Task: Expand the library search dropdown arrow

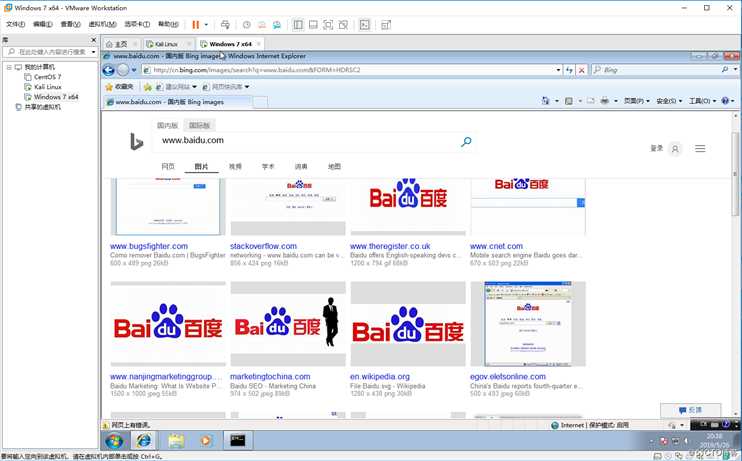Action: pyautogui.click(x=93, y=52)
